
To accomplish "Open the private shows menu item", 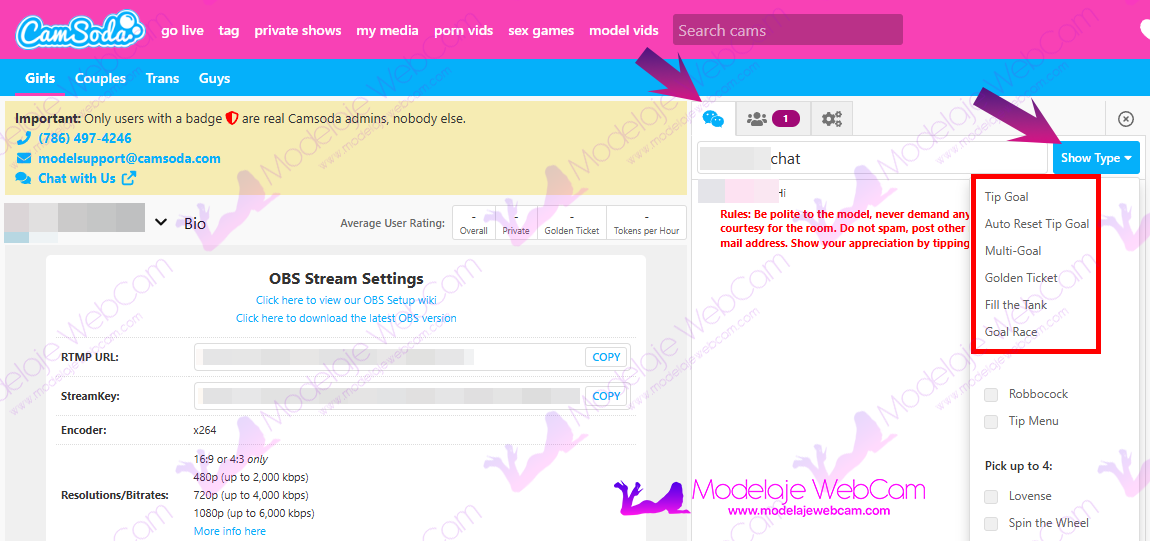I will (297, 31).
